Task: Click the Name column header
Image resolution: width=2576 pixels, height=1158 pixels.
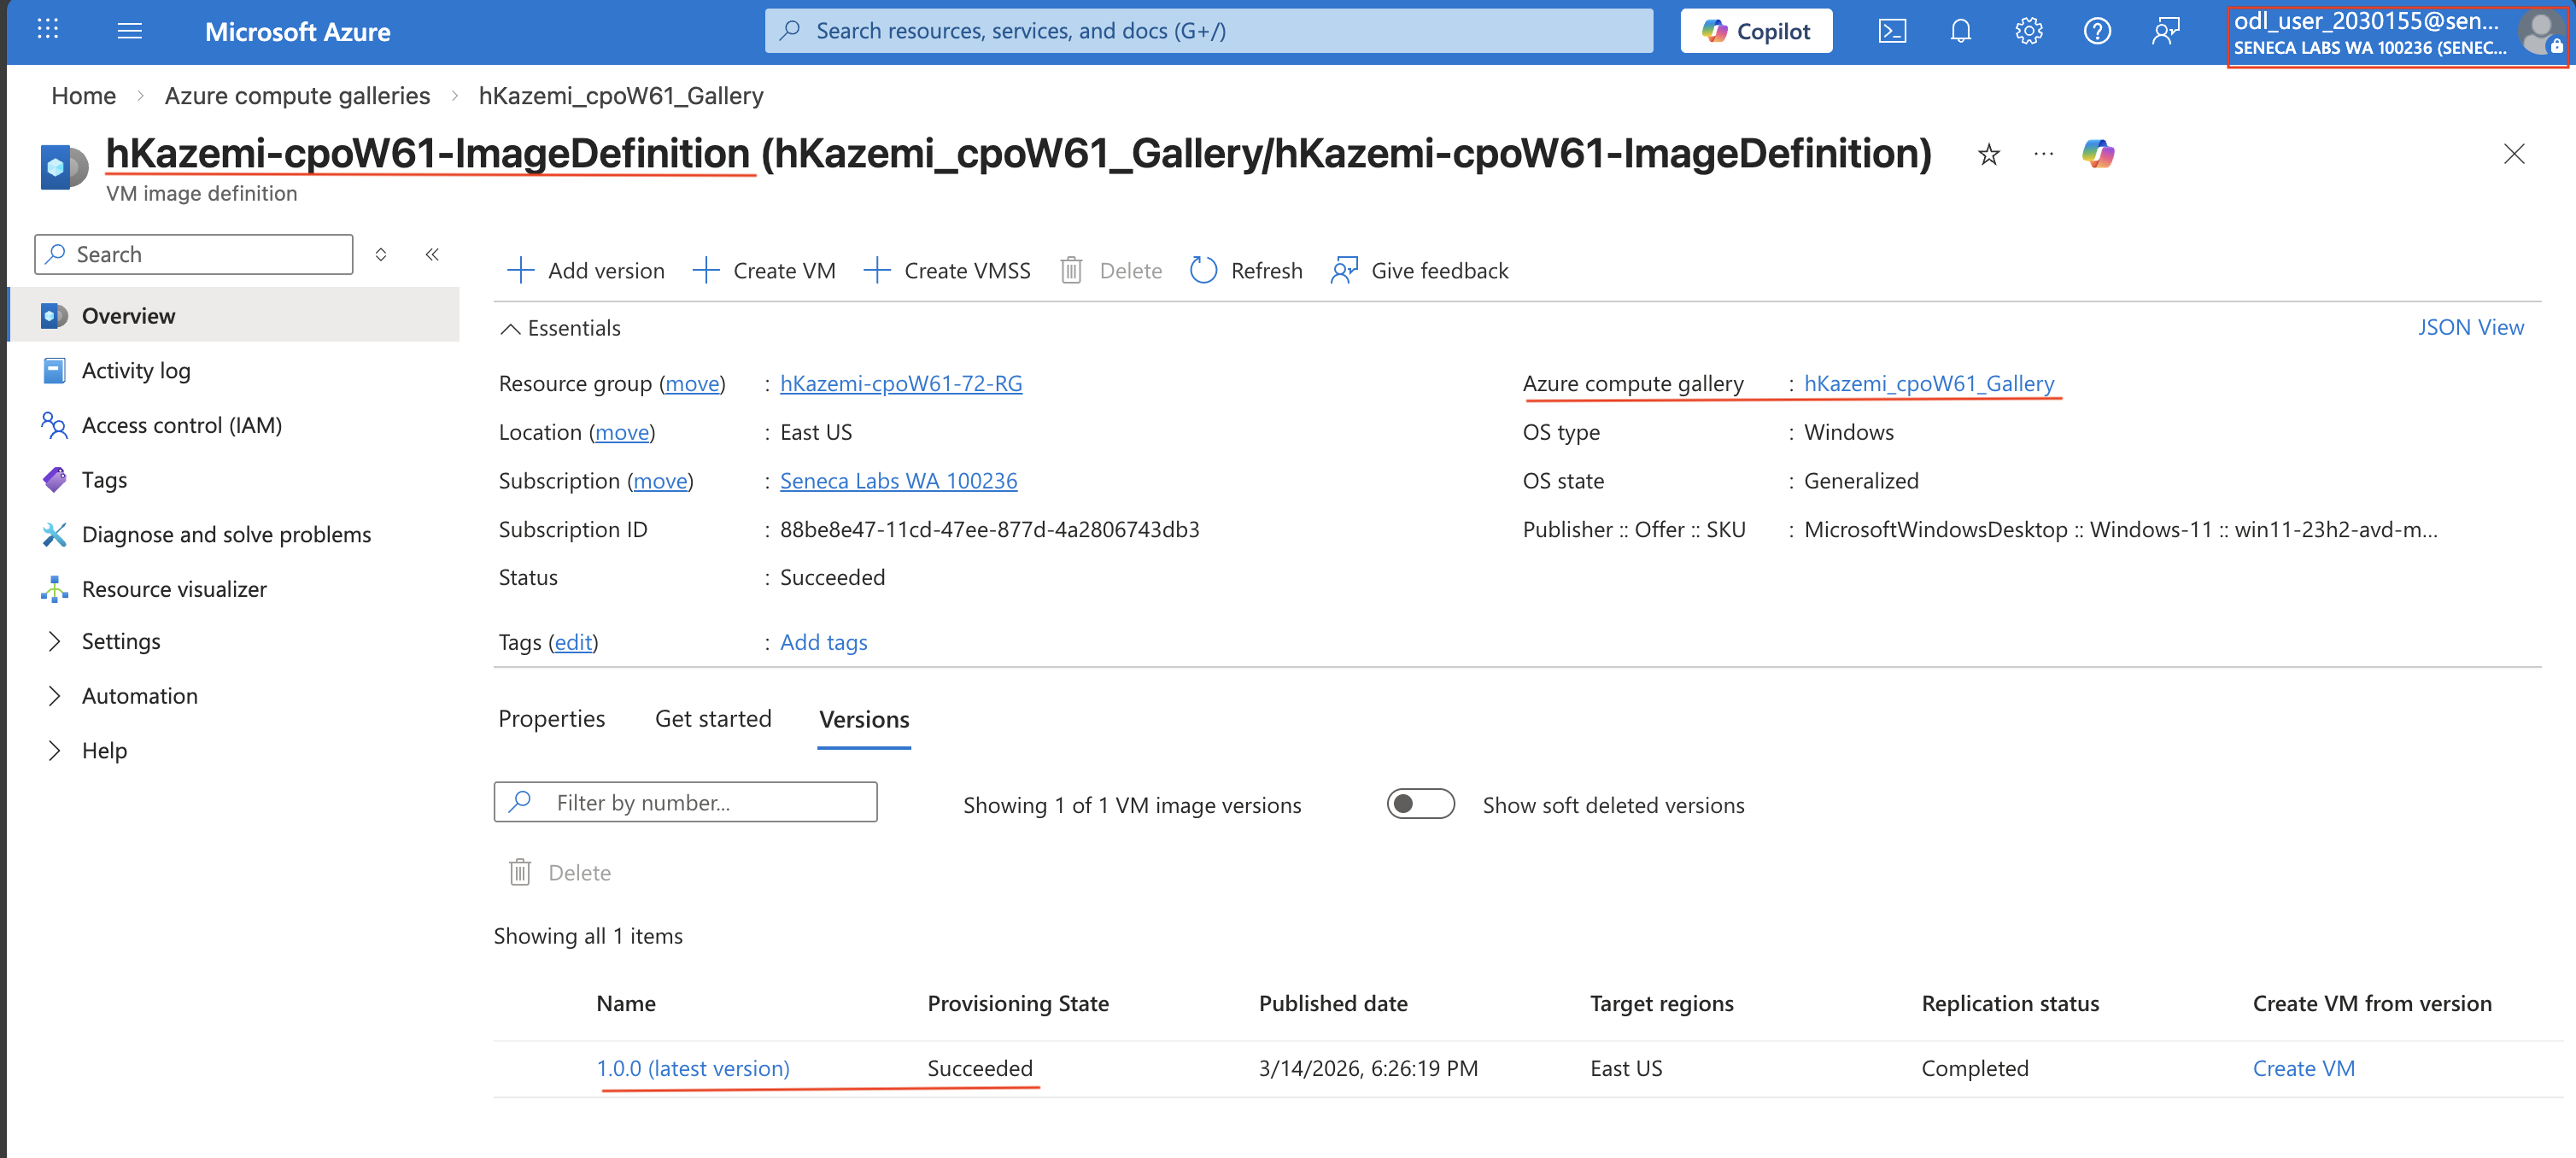Action: tap(626, 1003)
